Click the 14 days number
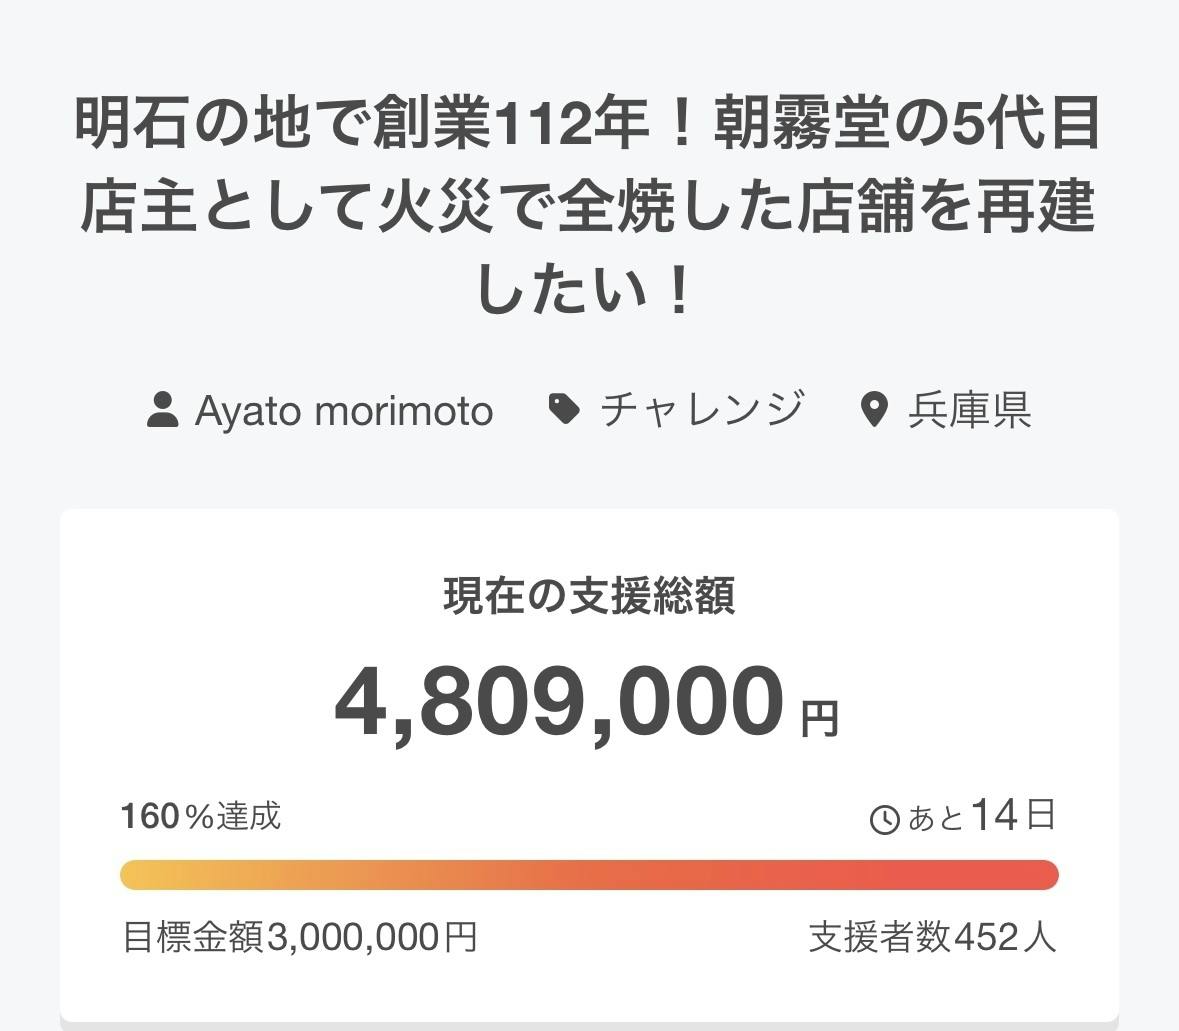Image resolution: width=1179 pixels, height=1031 pixels. coord(994,816)
